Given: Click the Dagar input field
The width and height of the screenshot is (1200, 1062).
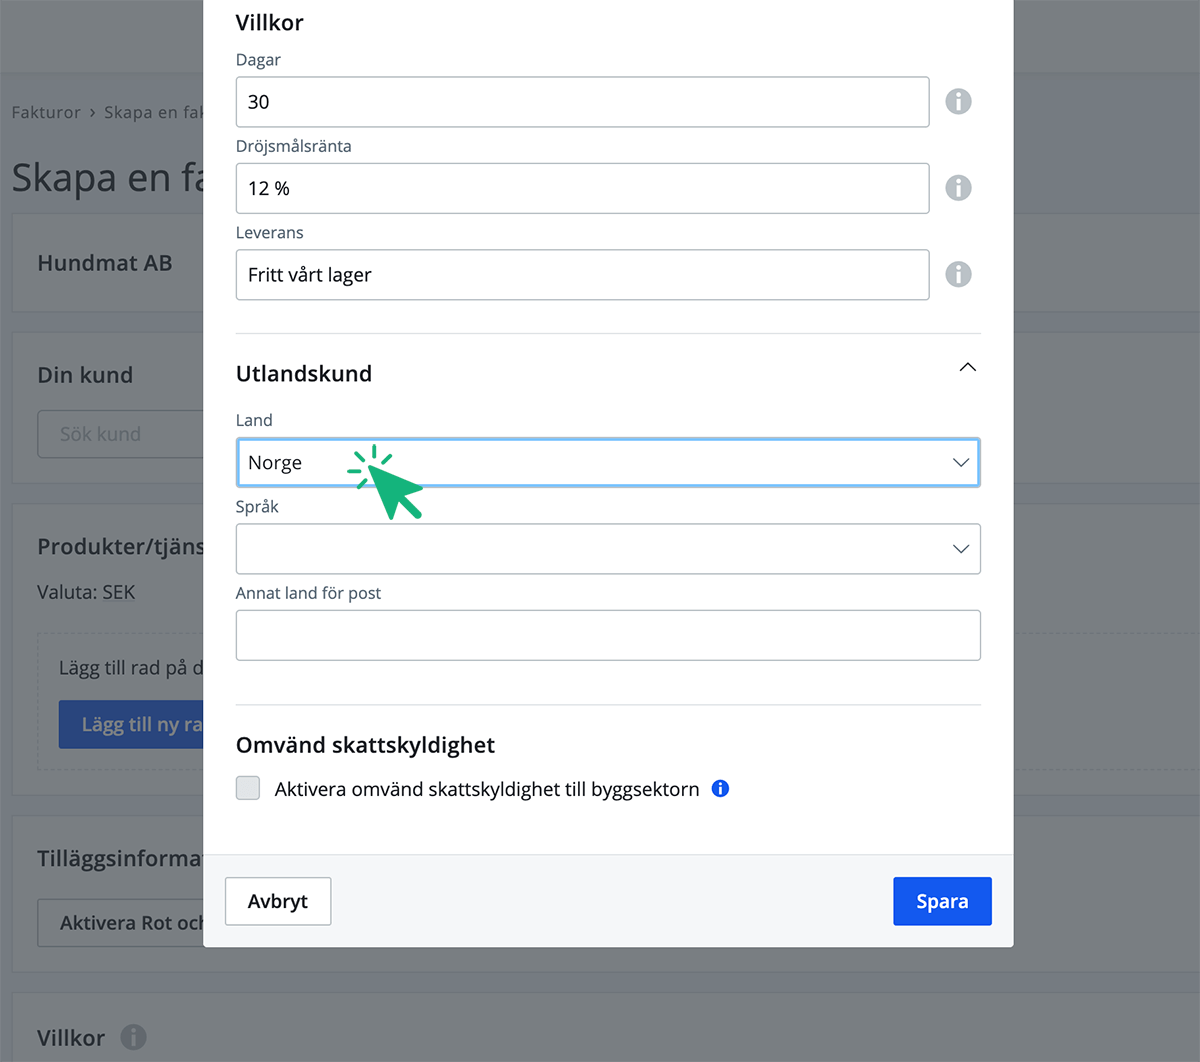Looking at the screenshot, I should (581, 102).
